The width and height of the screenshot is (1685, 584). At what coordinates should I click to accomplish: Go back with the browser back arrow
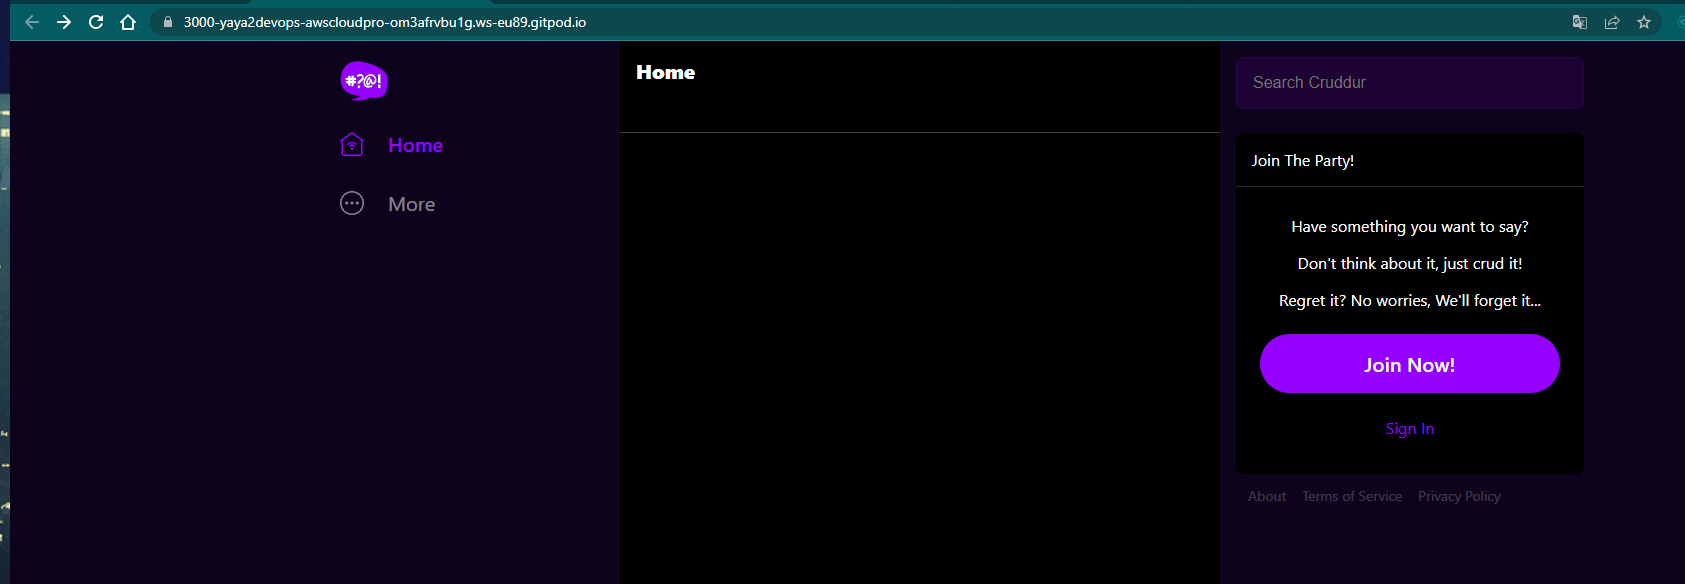point(32,22)
